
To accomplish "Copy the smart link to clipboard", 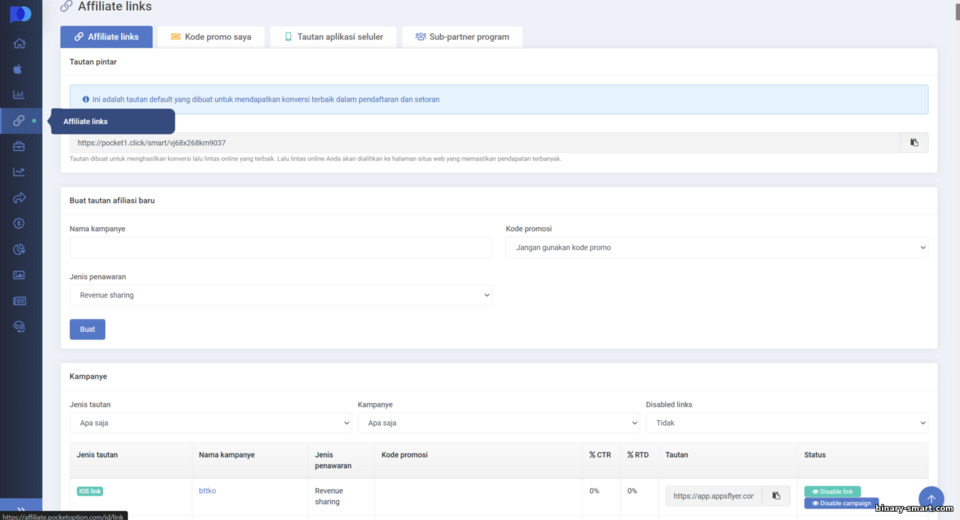I will [x=914, y=143].
